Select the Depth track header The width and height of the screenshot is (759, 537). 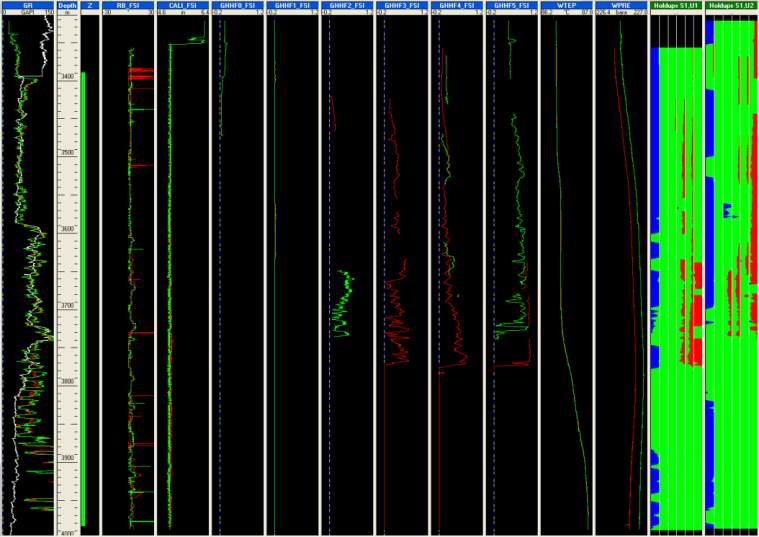click(67, 5)
